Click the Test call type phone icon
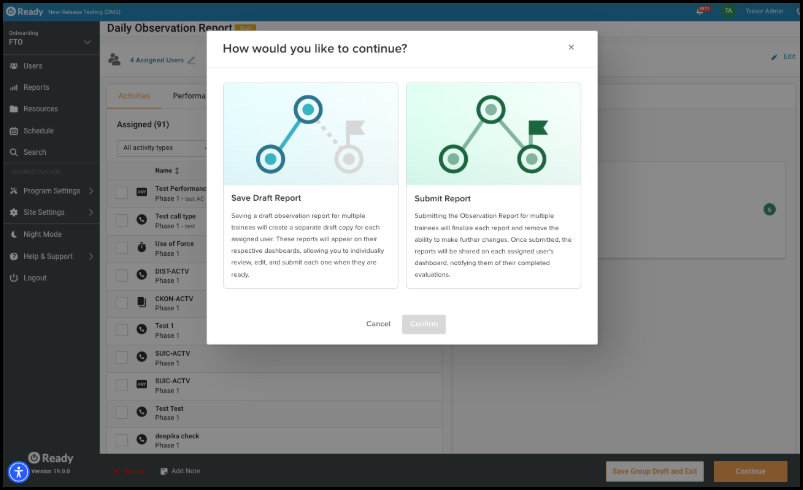Viewport: 803px width, 490px height. pyautogui.click(x=142, y=220)
